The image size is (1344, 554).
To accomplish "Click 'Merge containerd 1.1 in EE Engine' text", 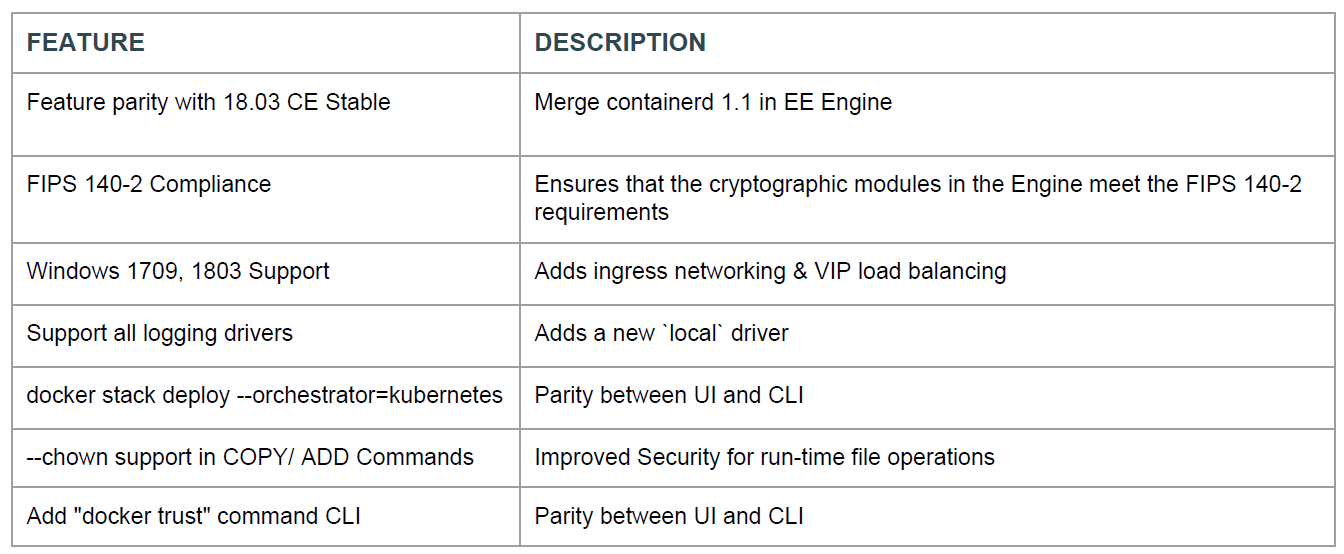I will [713, 102].
